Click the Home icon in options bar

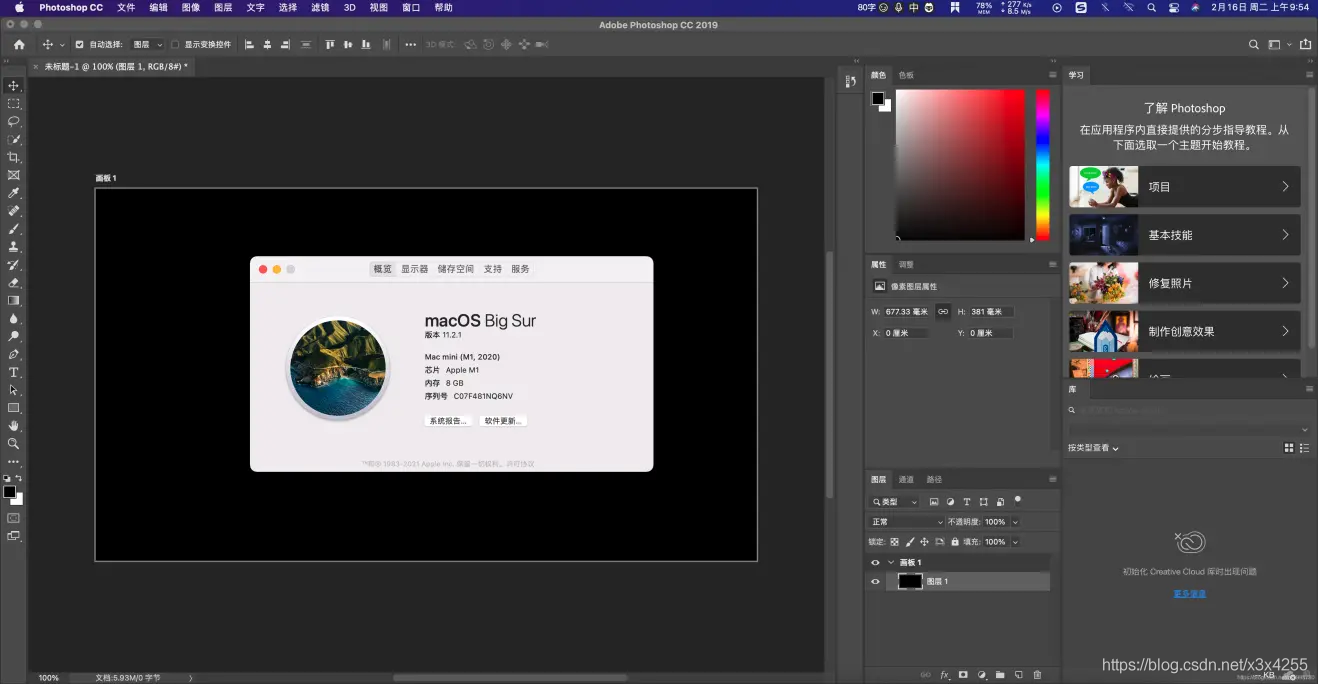pyautogui.click(x=19, y=45)
